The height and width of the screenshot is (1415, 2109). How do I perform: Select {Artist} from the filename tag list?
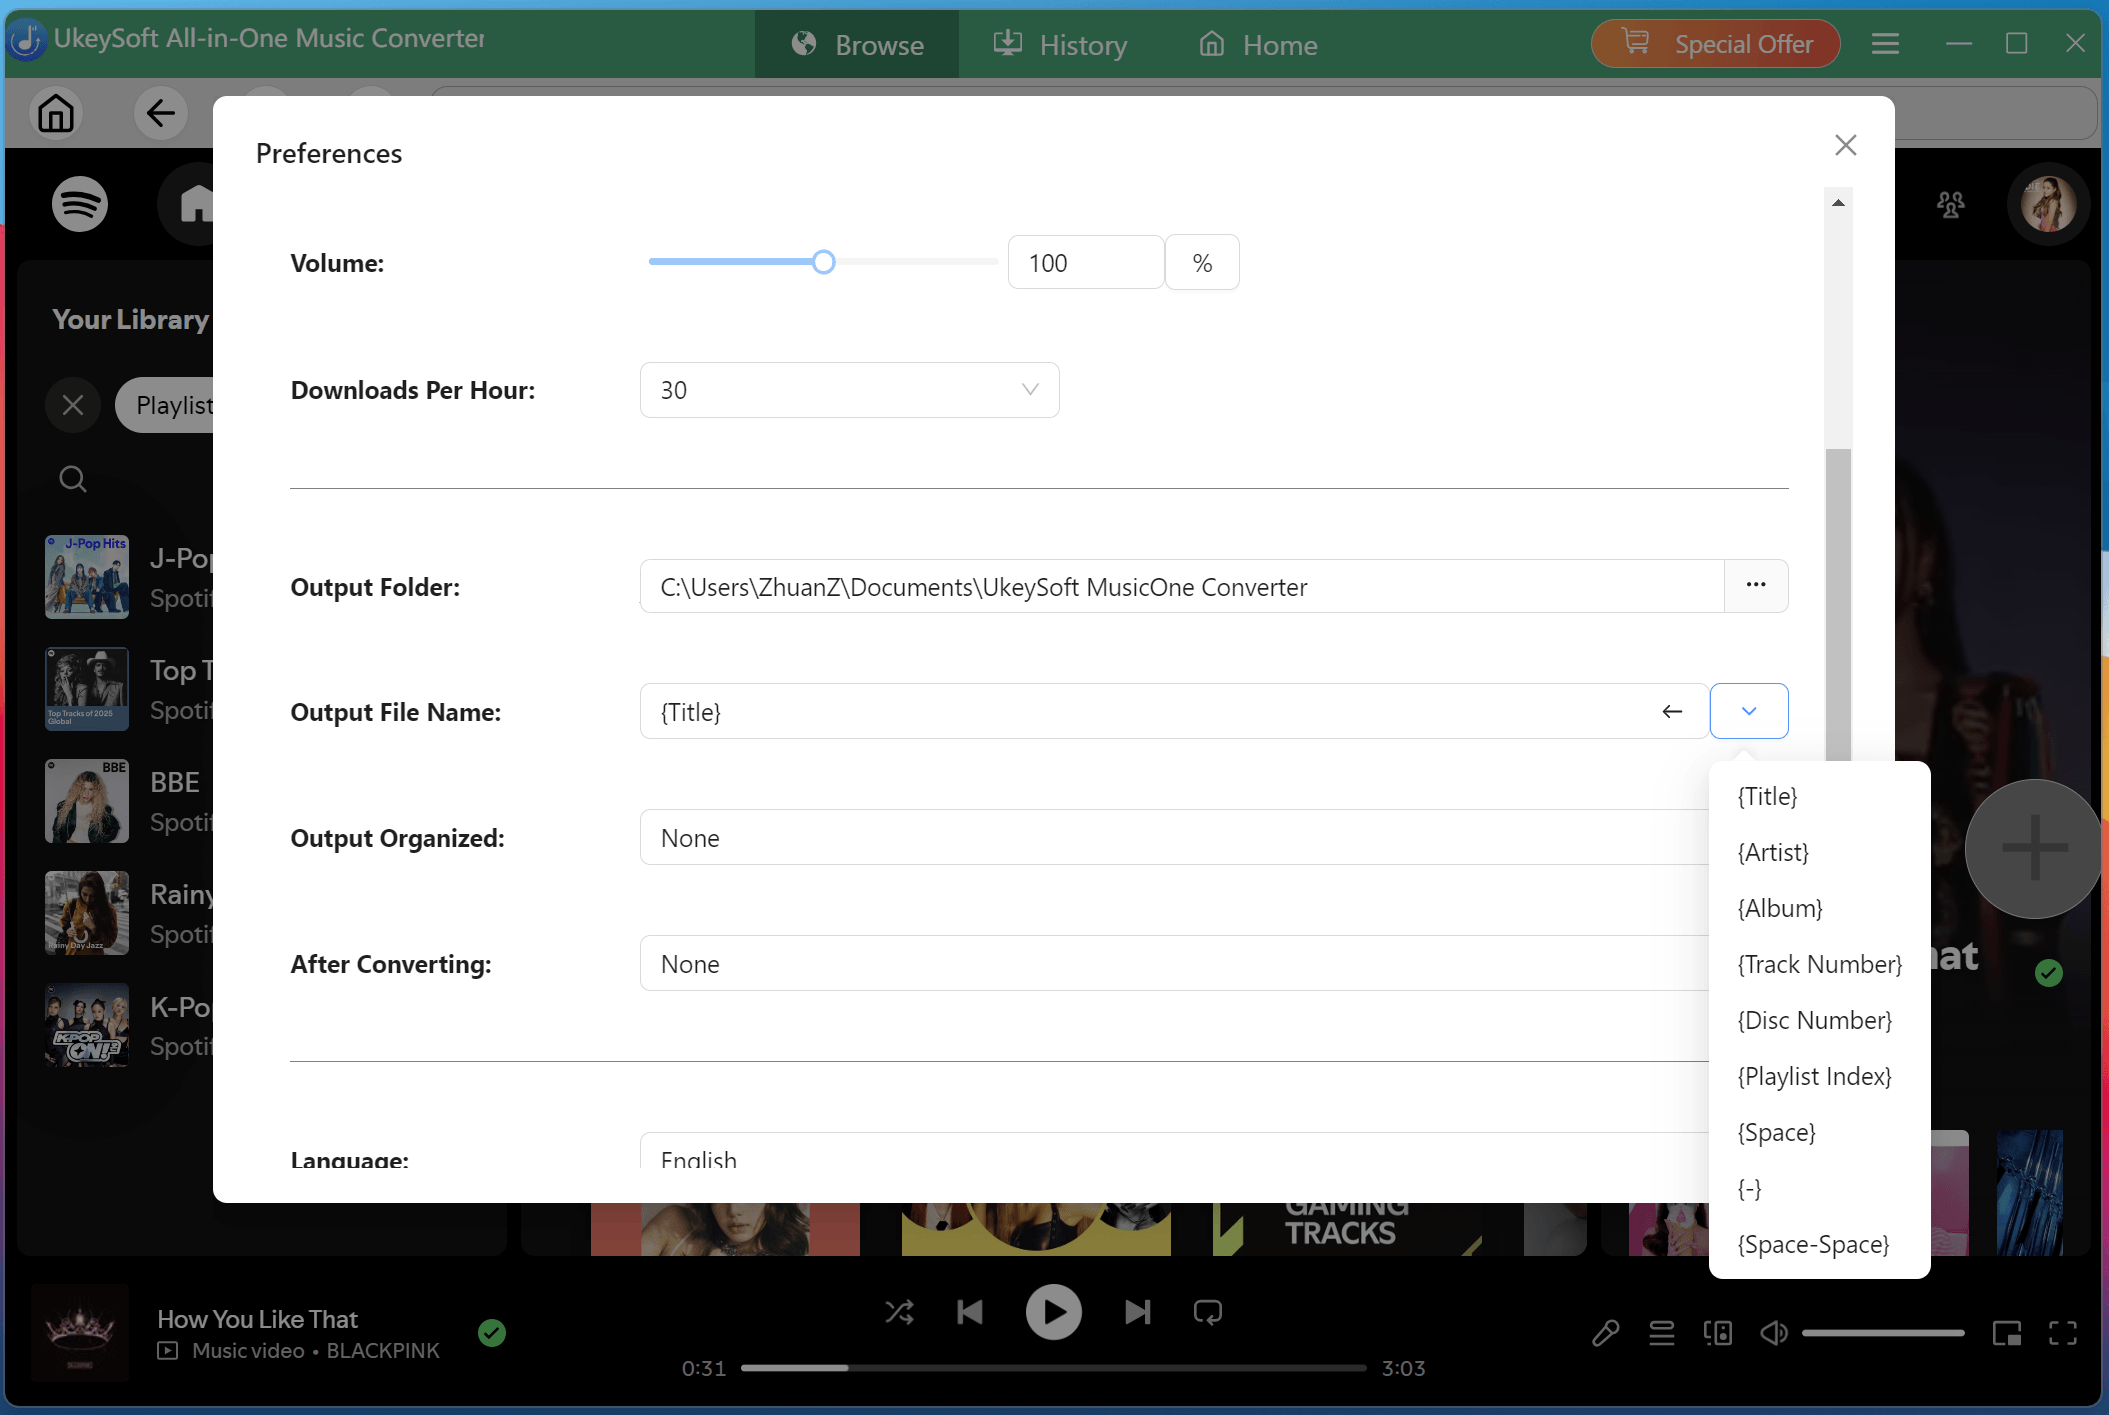tap(1772, 852)
